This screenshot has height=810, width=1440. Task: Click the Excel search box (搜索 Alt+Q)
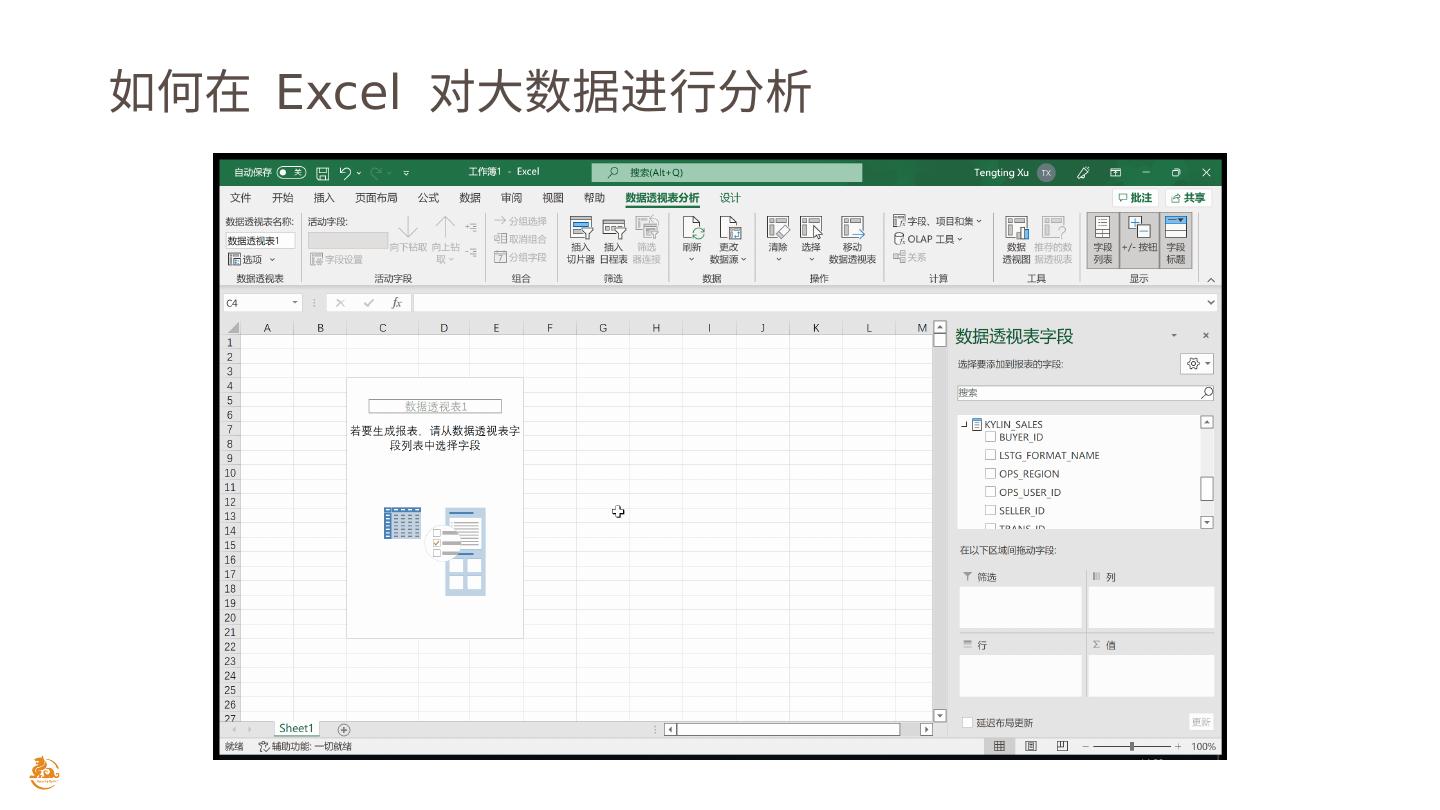click(x=727, y=172)
